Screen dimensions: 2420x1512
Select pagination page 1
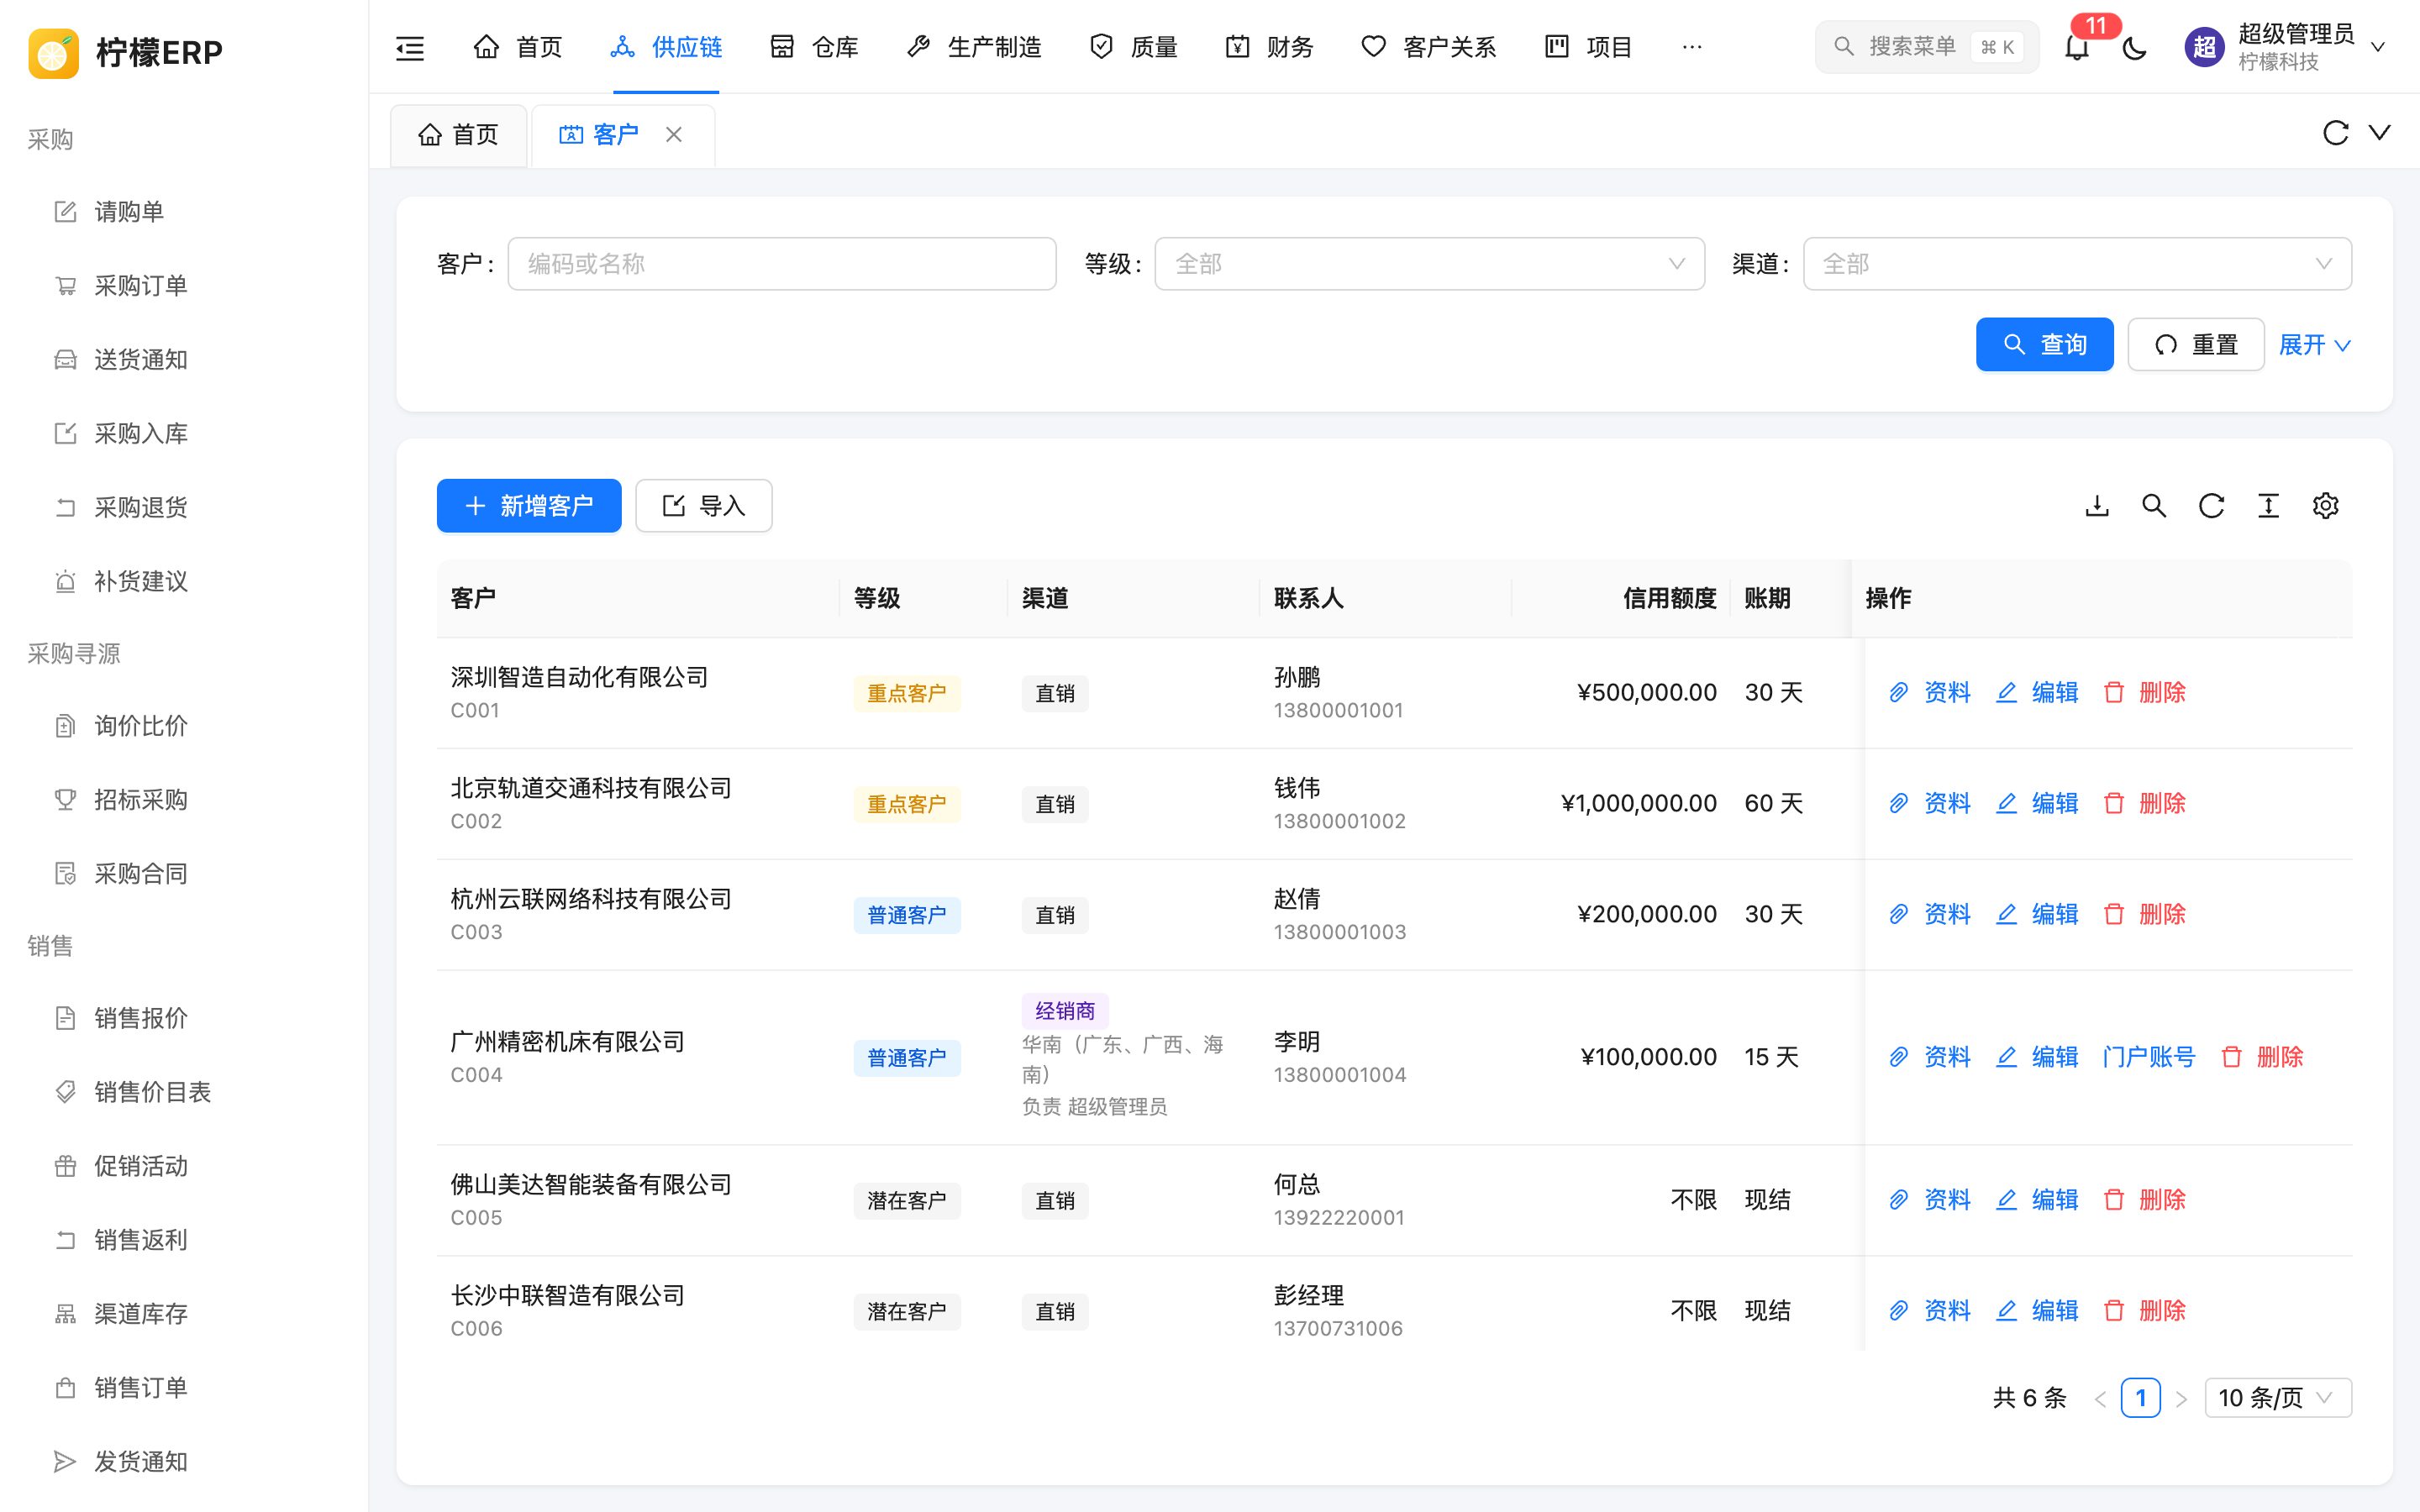tap(2140, 1398)
